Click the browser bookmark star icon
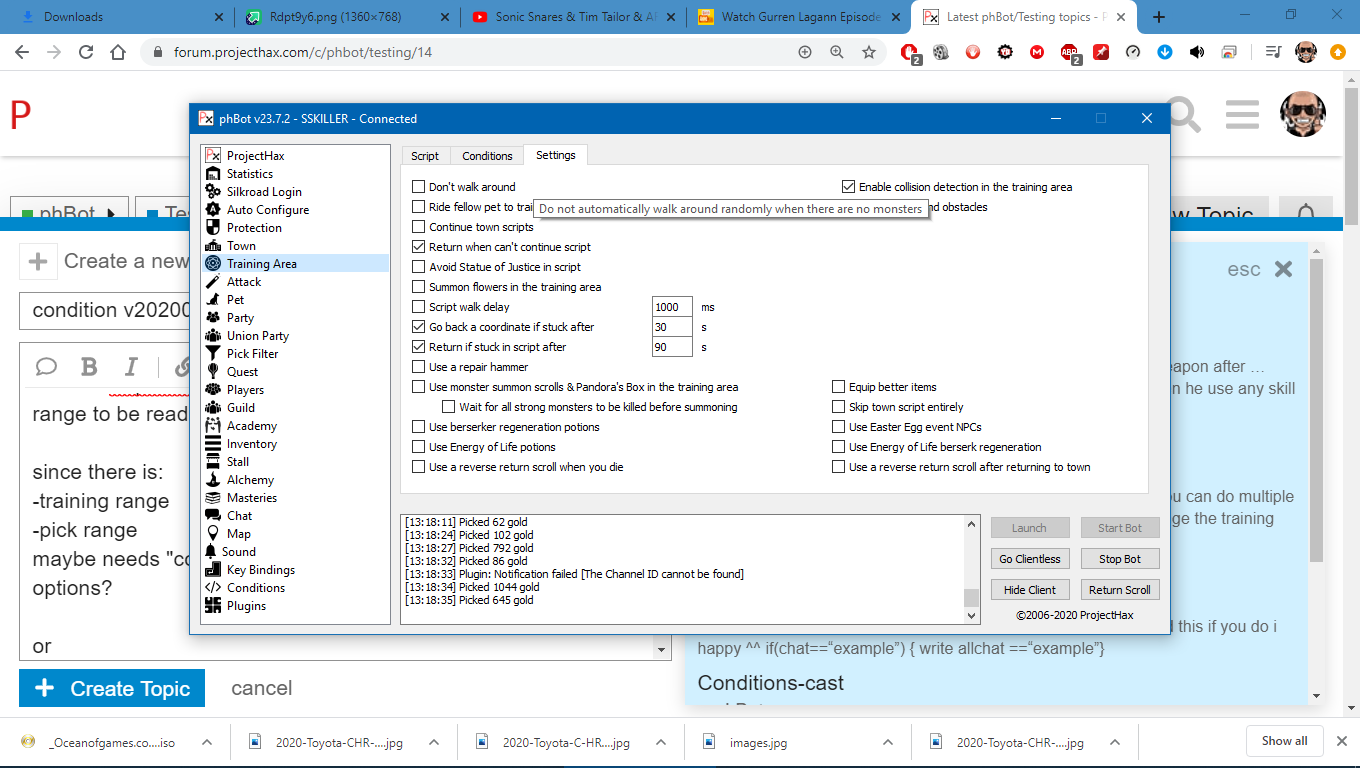This screenshot has height=768, width=1360. coord(869,52)
